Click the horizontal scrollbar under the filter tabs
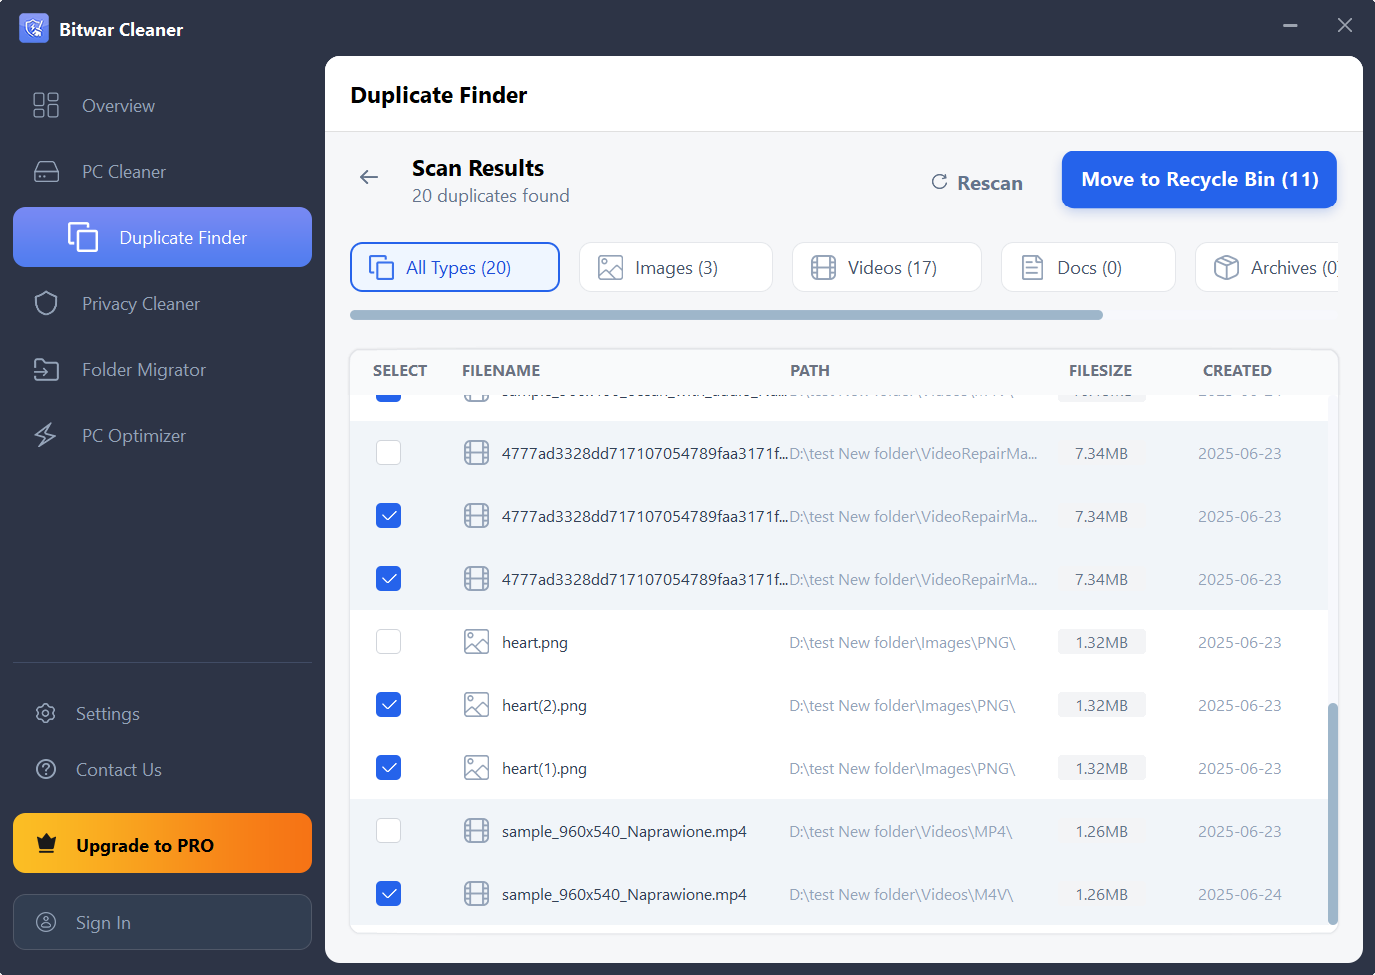 coord(726,315)
